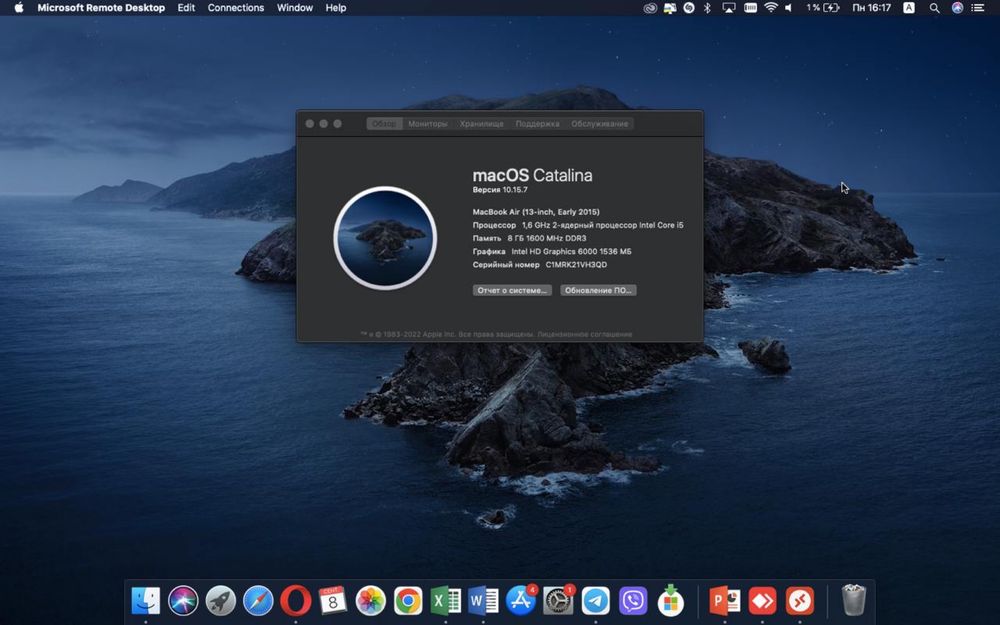
Task: Launch Siri from the Dock
Action: click(183, 600)
